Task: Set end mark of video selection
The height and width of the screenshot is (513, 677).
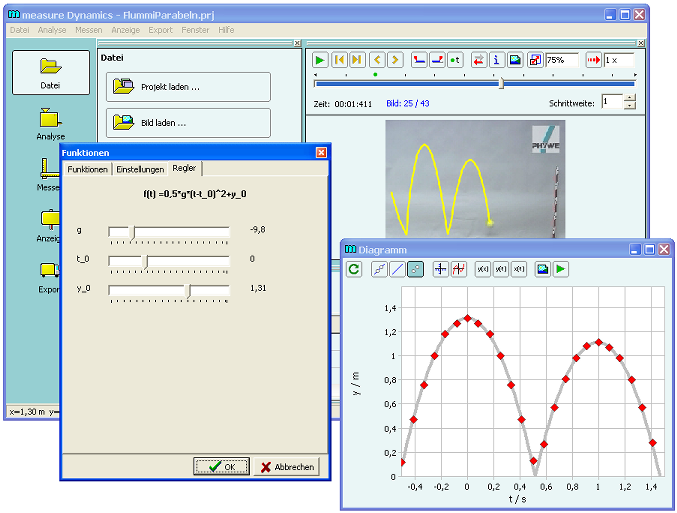Action: (437, 60)
